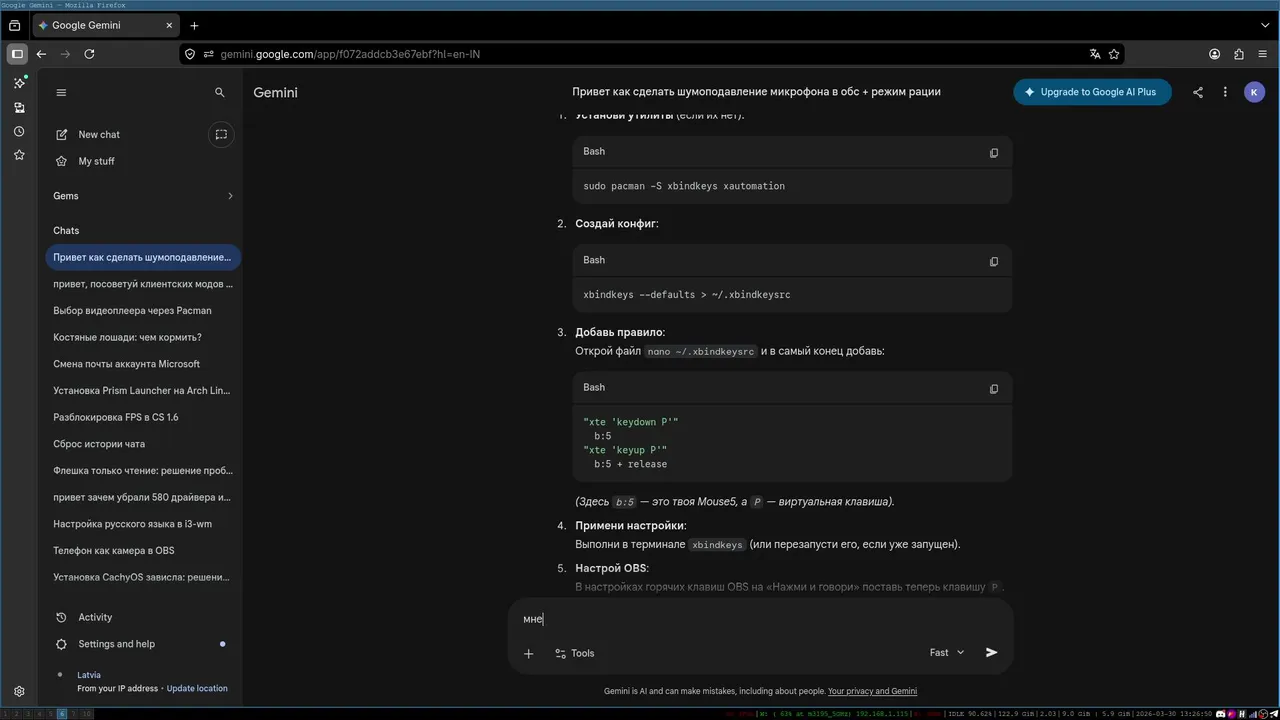Click the Gemini logo text
The height and width of the screenshot is (720, 1280).
point(275,92)
